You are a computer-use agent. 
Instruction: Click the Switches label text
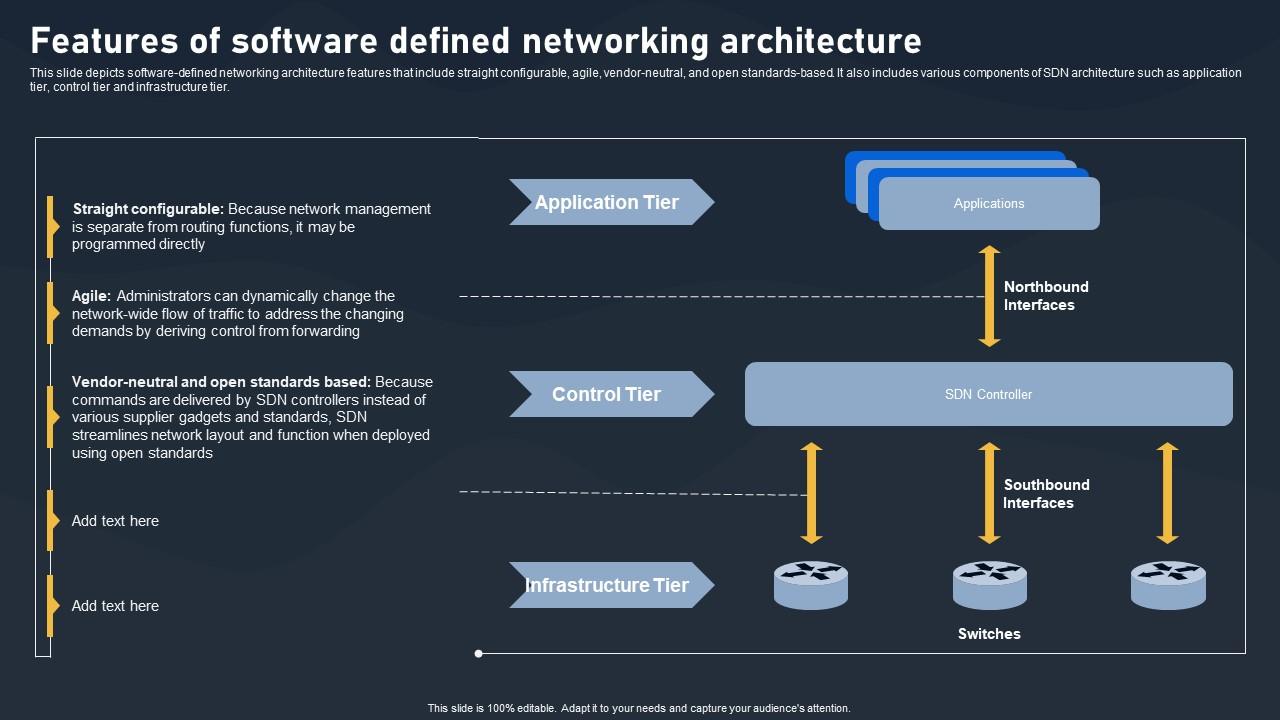point(989,634)
